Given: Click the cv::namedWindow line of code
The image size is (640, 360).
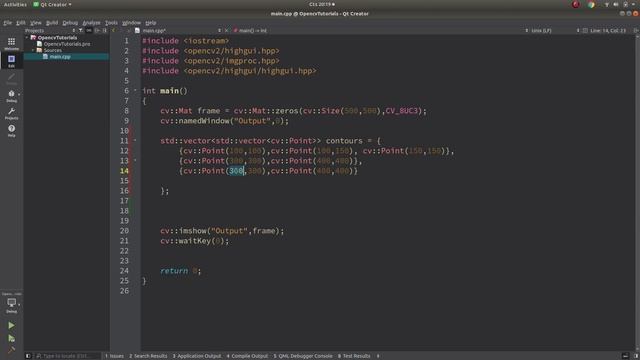Looking at the screenshot, I should [224, 121].
